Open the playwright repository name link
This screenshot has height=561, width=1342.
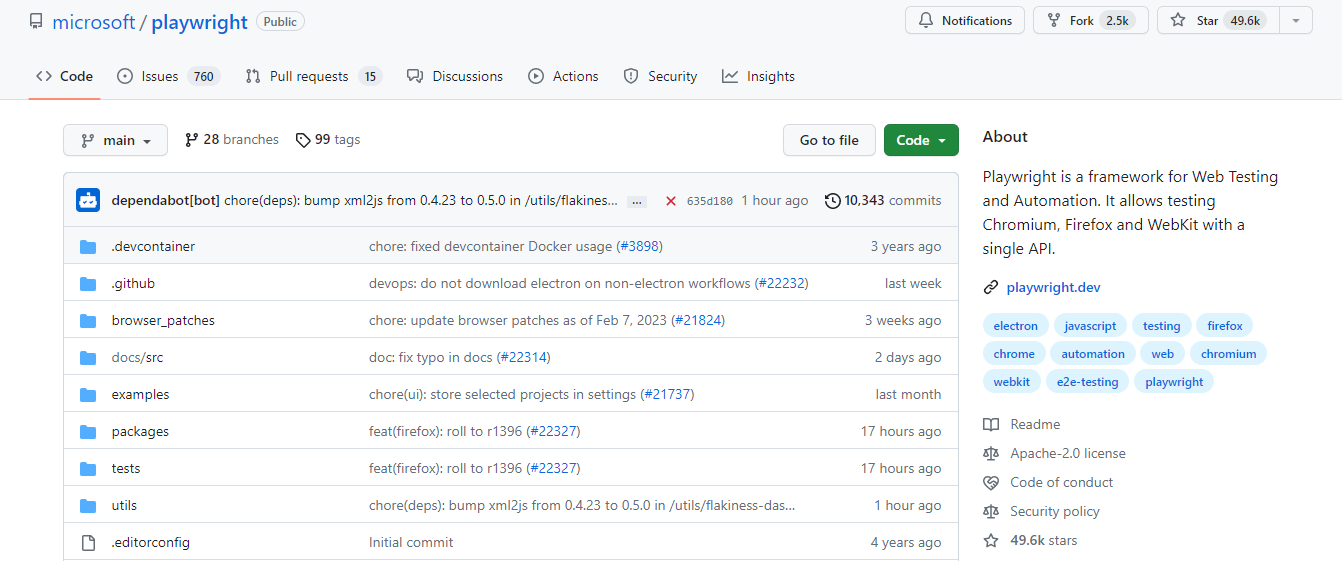click(x=199, y=22)
